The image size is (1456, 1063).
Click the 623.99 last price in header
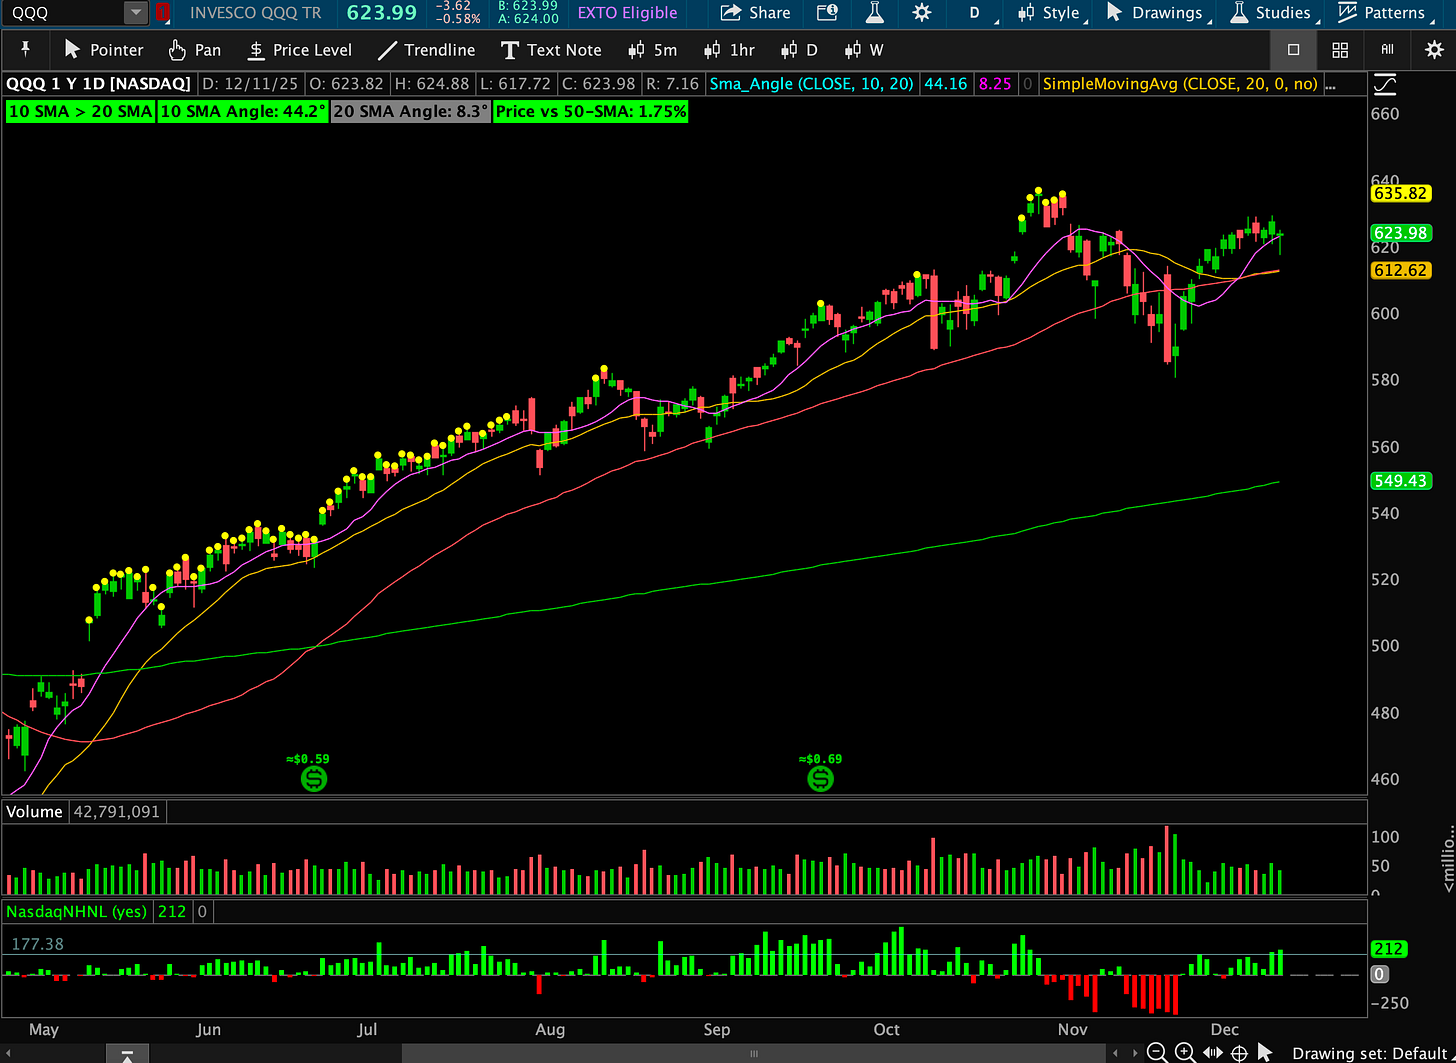click(x=382, y=13)
